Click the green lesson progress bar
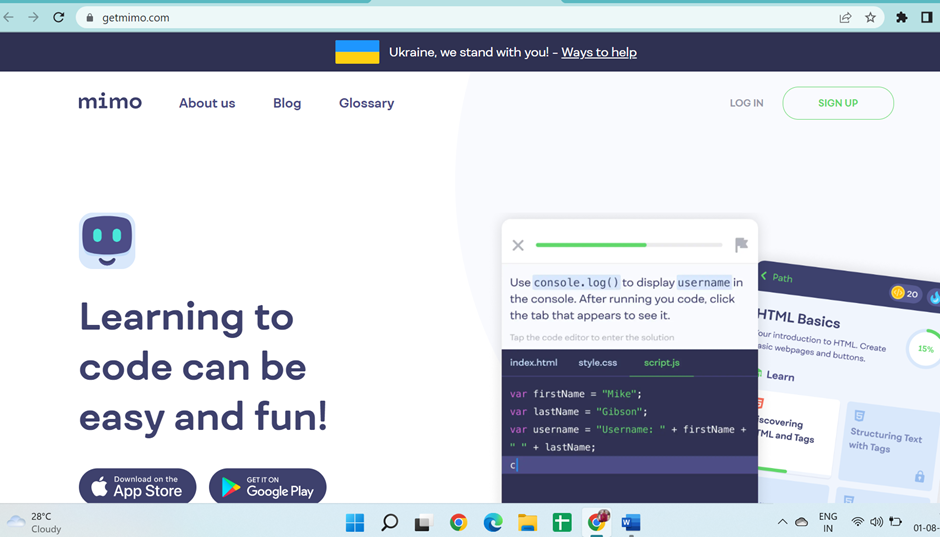Viewport: 940px width, 537px height. 629,245
